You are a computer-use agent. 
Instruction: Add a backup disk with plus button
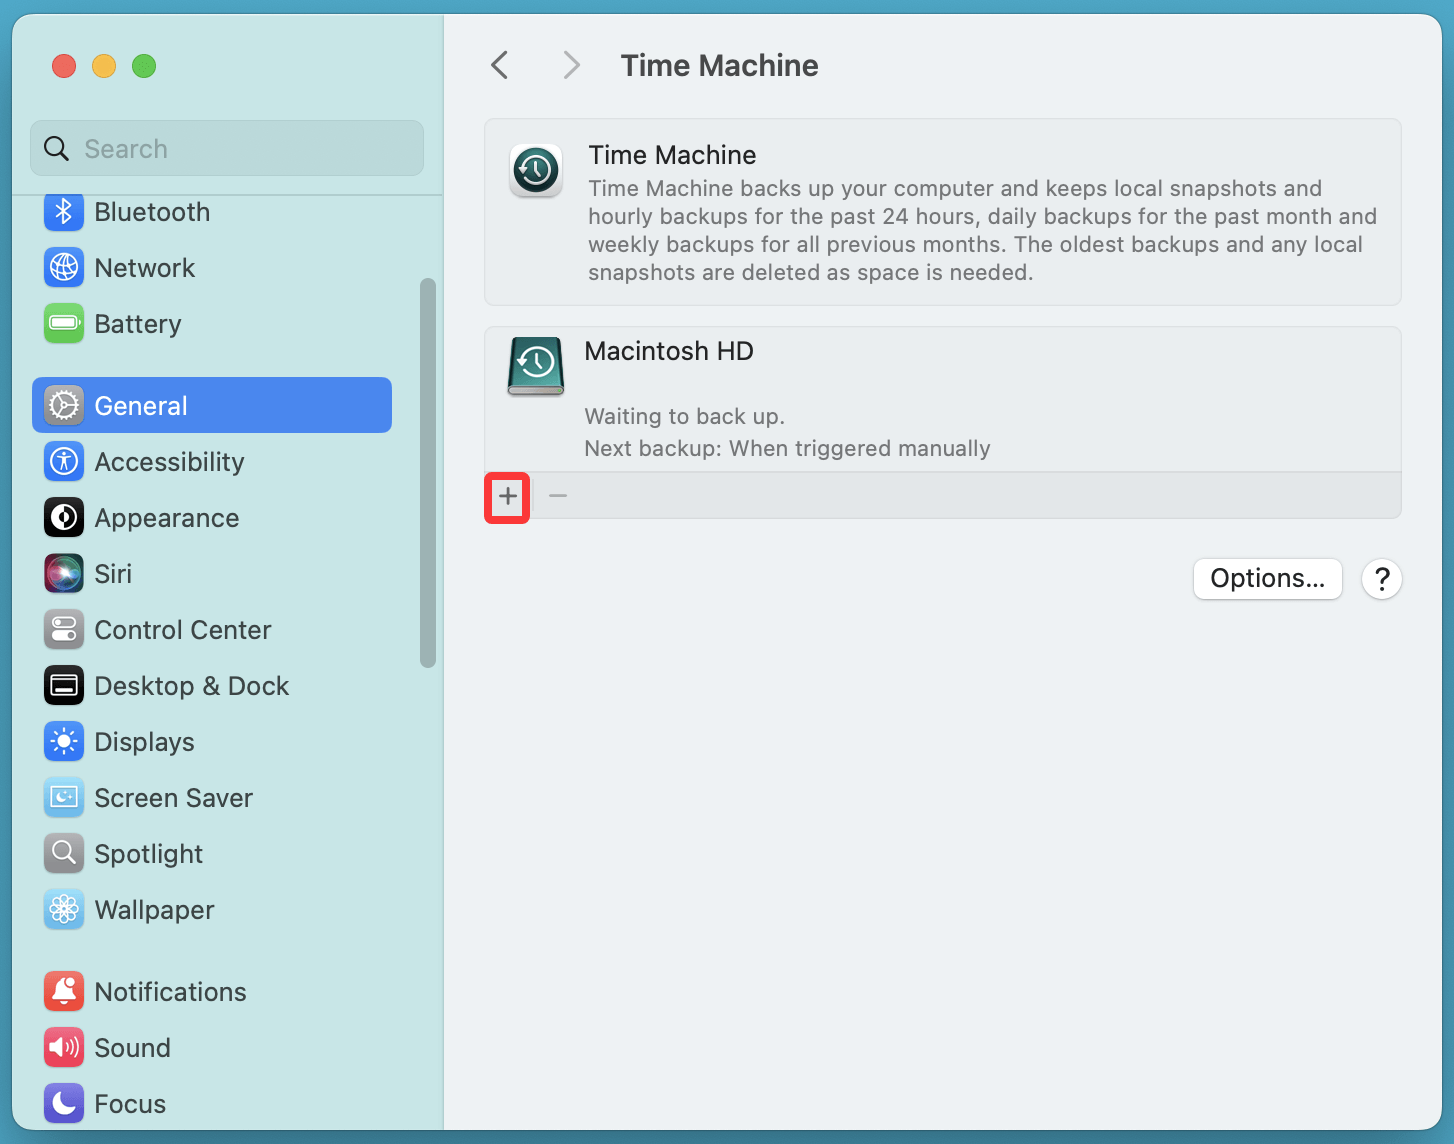tap(508, 496)
